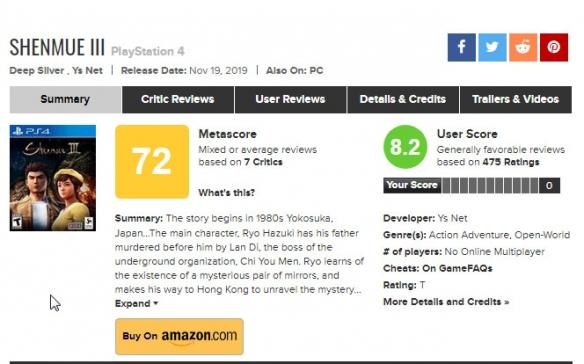Click the yellow 72 Metascore box

[152, 161]
